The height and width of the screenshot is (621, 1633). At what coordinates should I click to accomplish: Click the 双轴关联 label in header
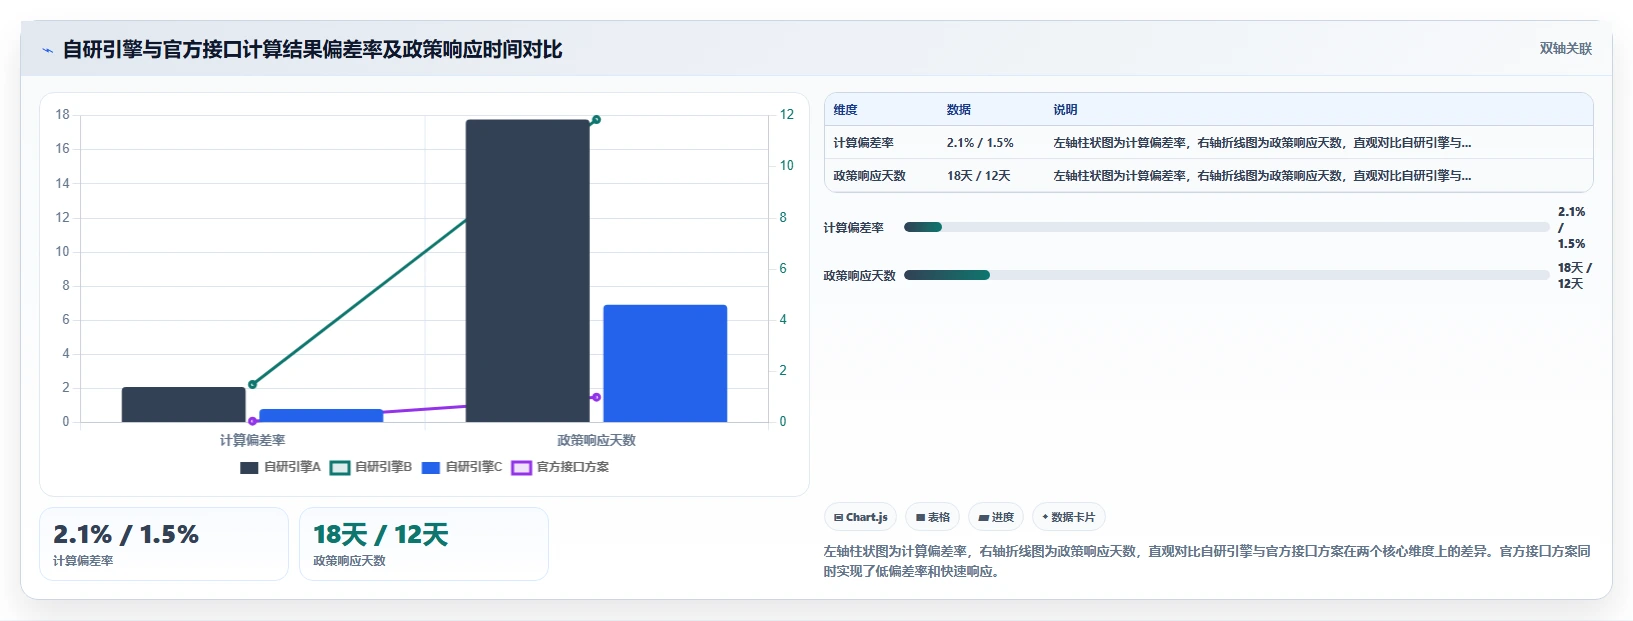point(1565,48)
